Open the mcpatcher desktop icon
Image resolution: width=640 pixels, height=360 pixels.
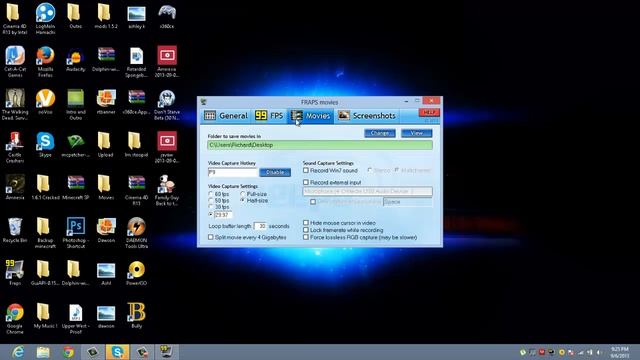click(x=76, y=145)
